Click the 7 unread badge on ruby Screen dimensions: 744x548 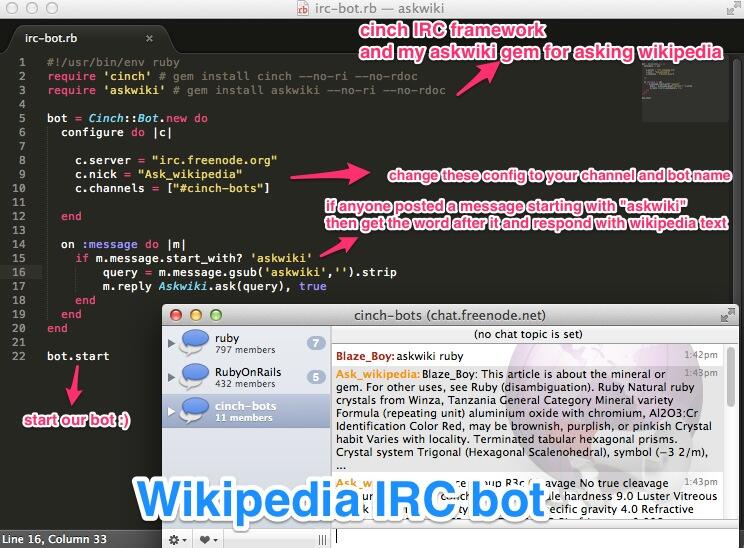(316, 343)
